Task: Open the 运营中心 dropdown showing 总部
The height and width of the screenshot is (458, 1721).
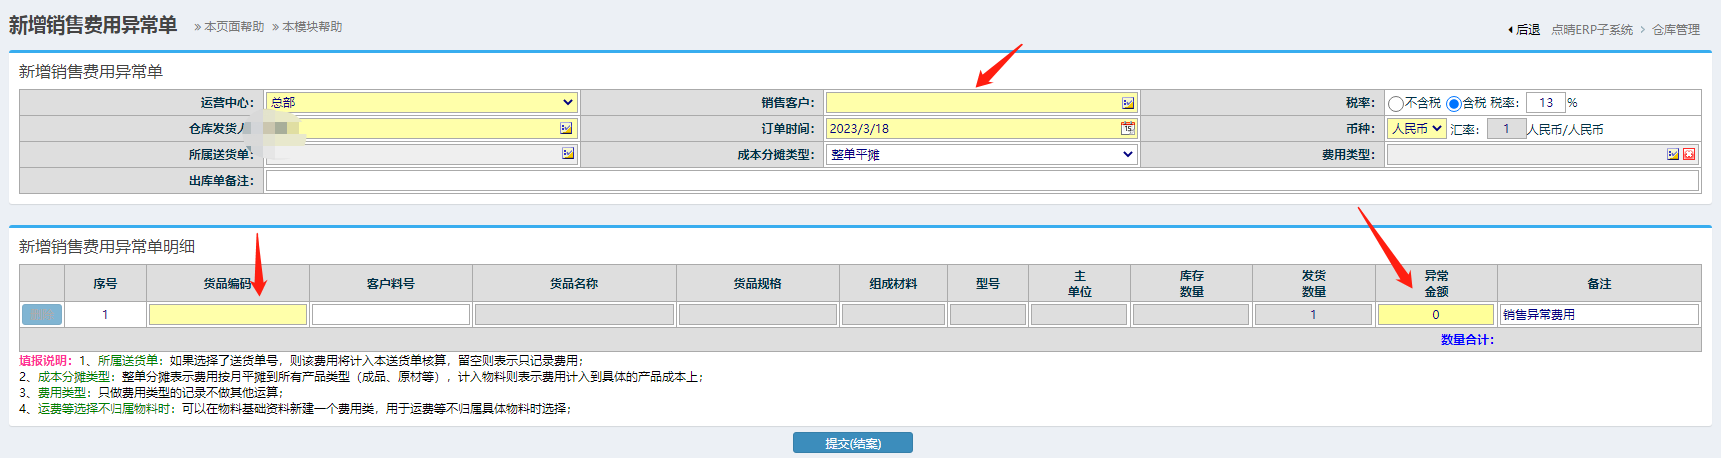Action: 421,102
